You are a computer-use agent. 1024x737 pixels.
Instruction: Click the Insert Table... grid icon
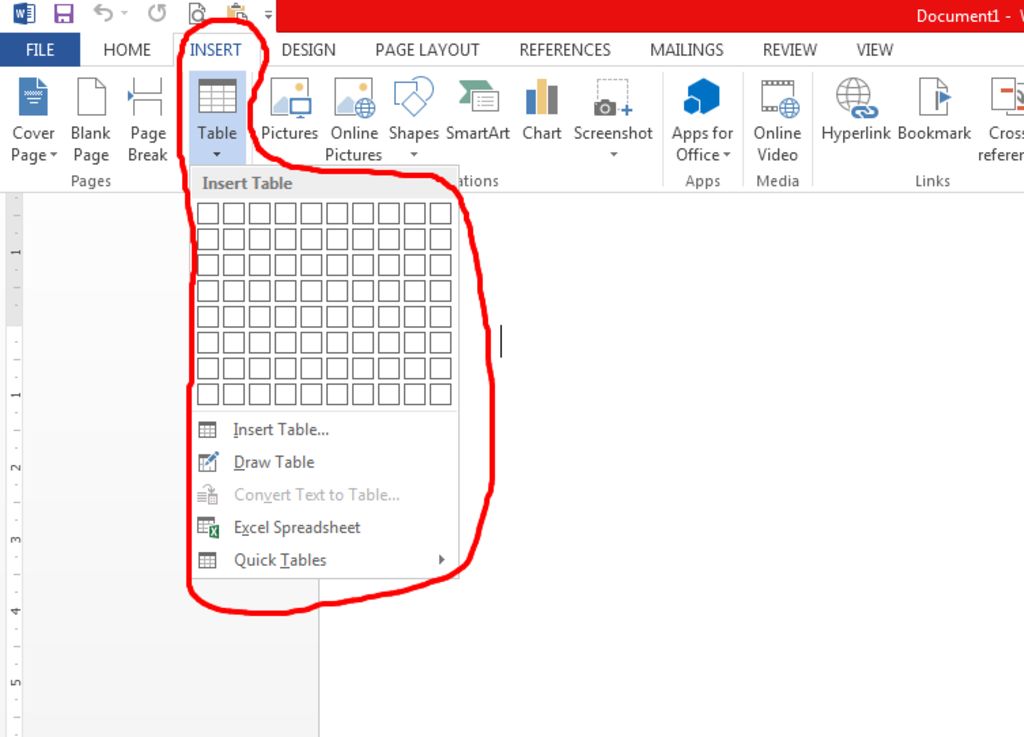tap(208, 430)
